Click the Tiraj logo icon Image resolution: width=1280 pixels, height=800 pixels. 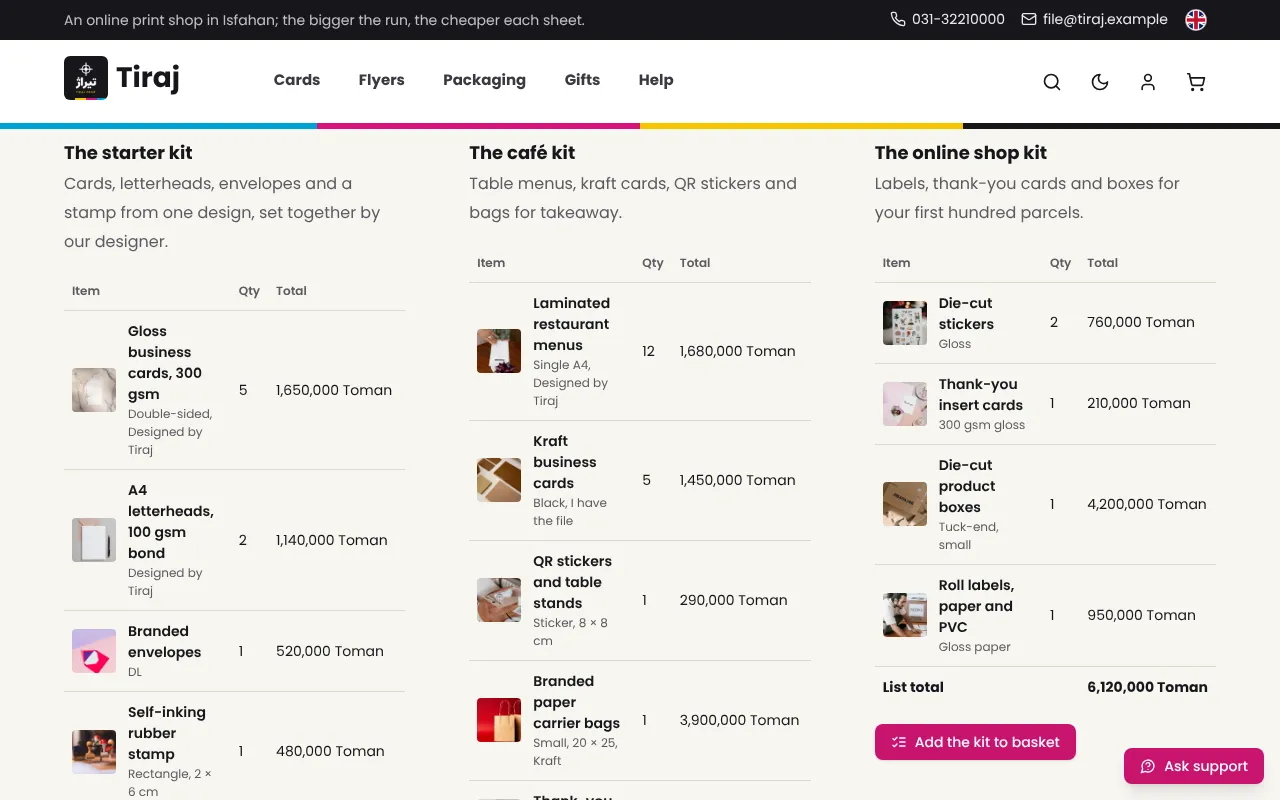coord(86,78)
